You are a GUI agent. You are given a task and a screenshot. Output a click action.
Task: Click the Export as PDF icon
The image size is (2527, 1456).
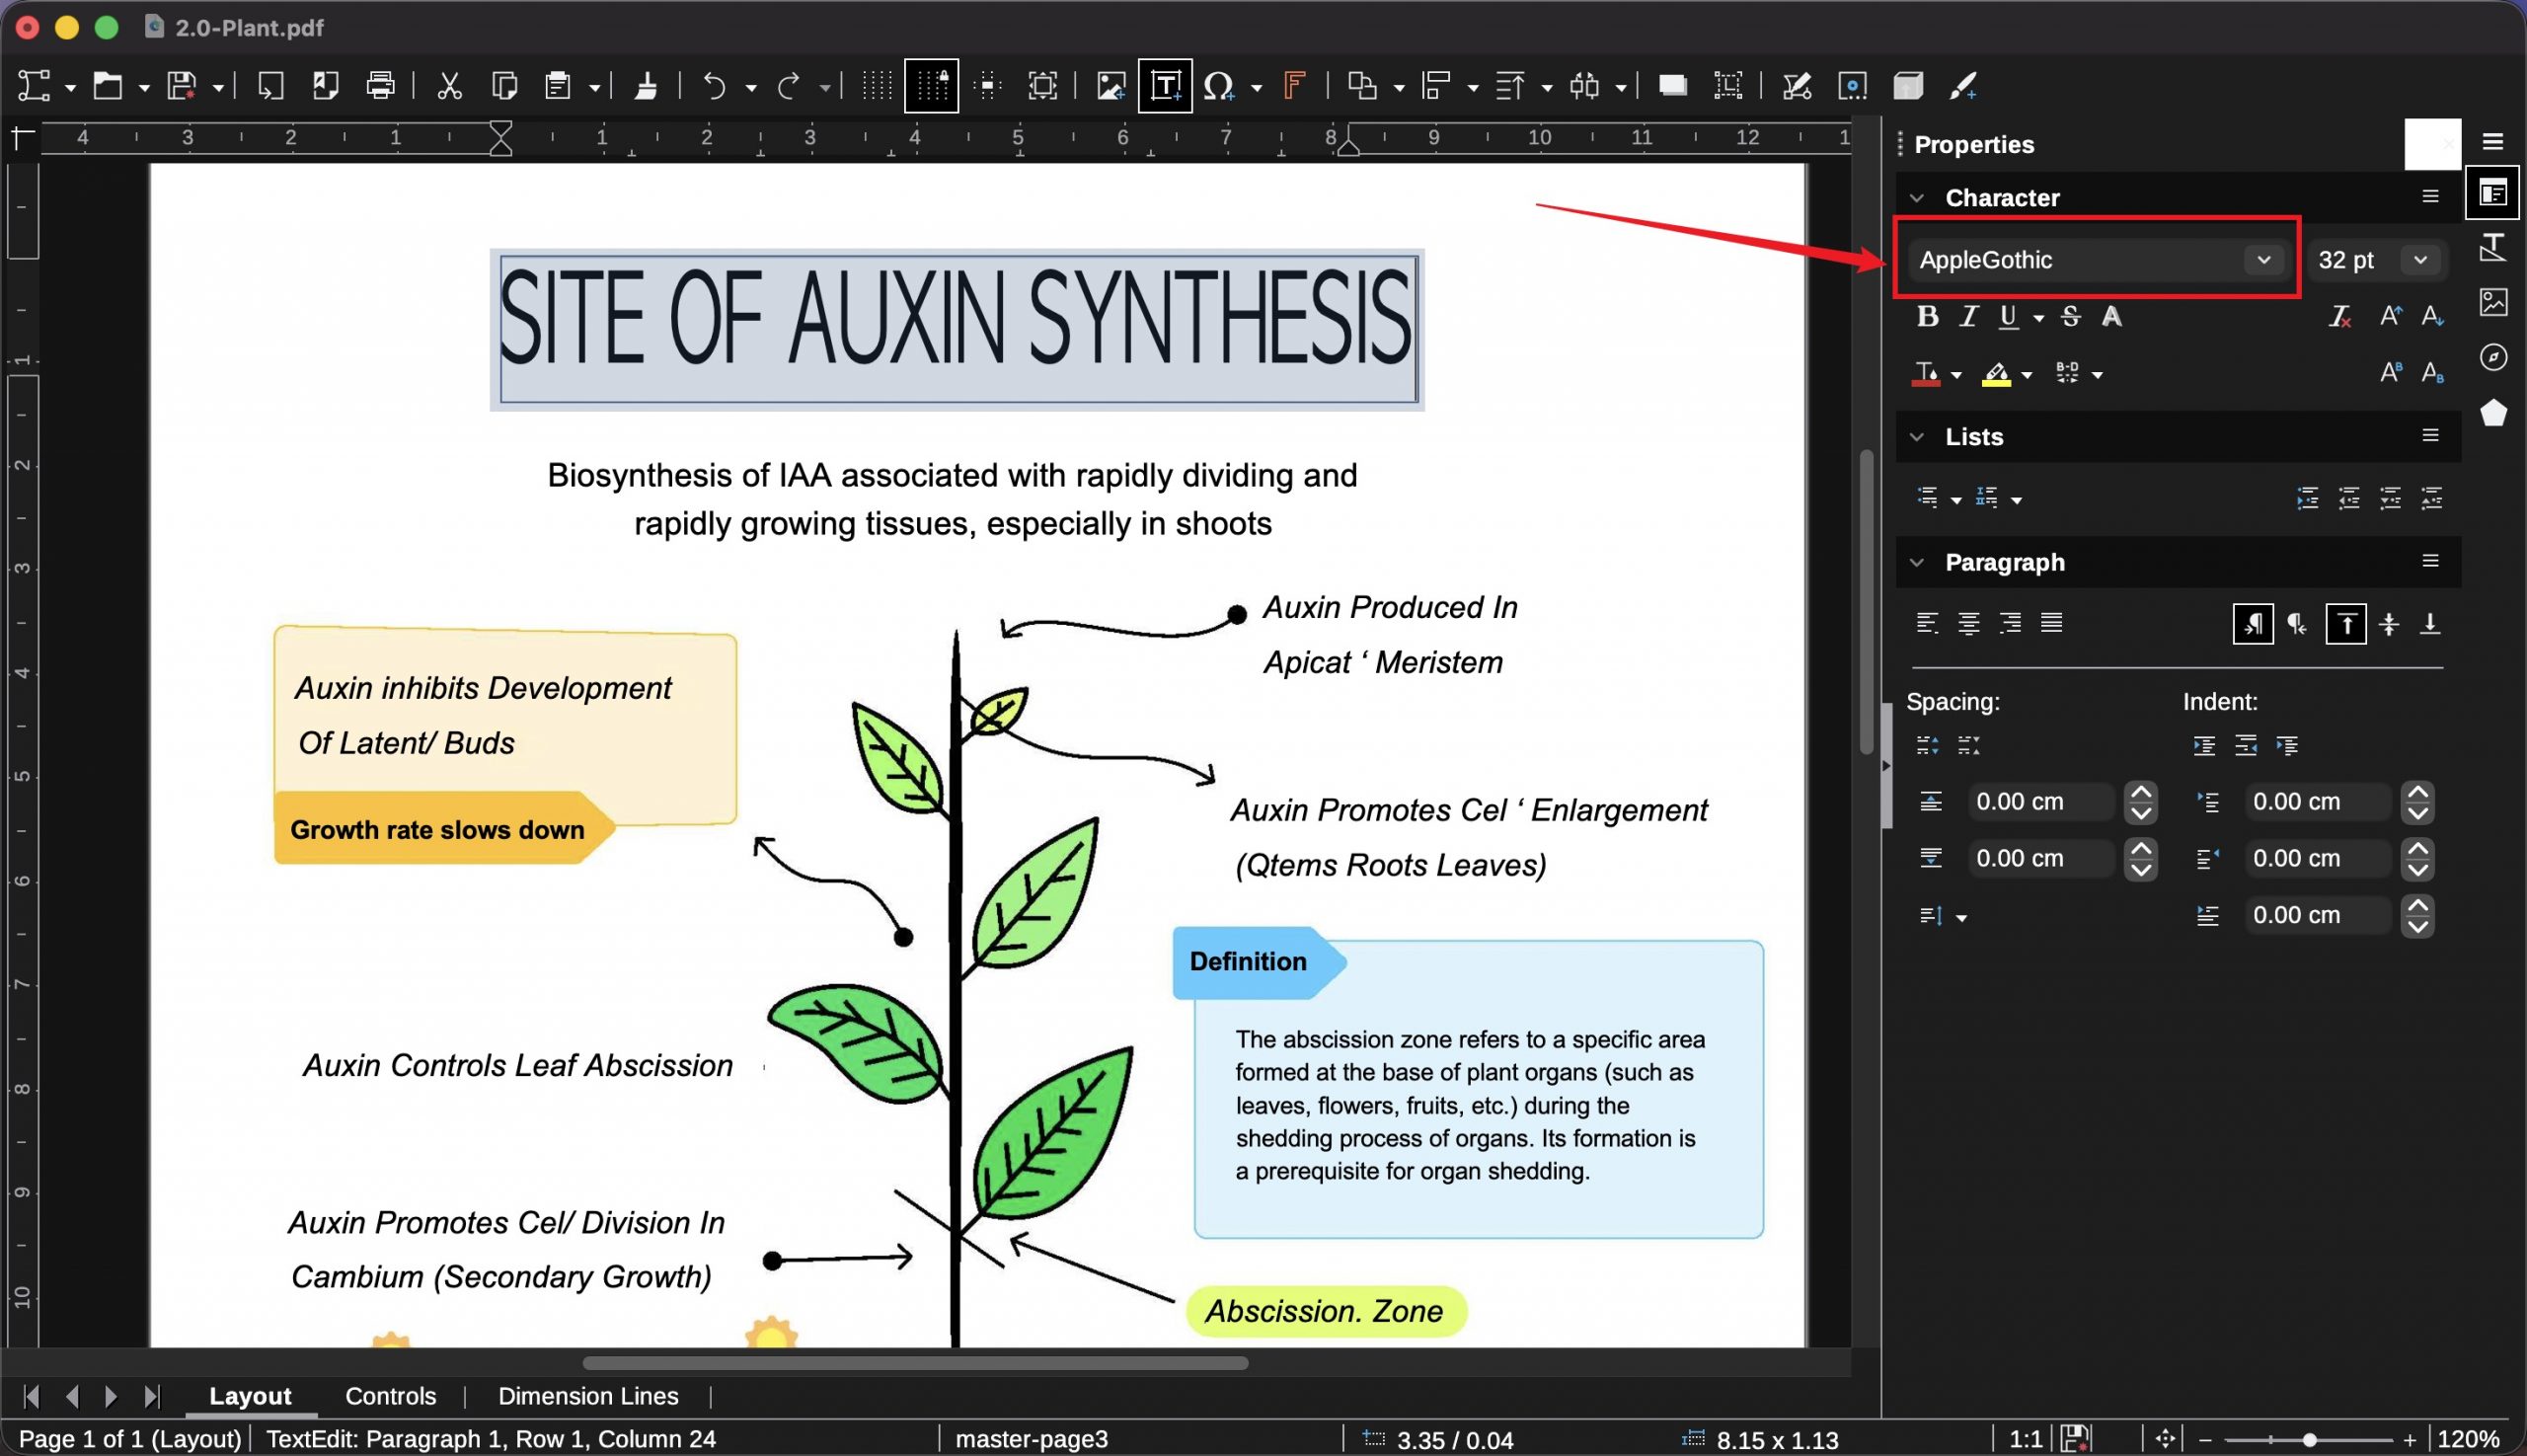pyautogui.click(x=325, y=86)
